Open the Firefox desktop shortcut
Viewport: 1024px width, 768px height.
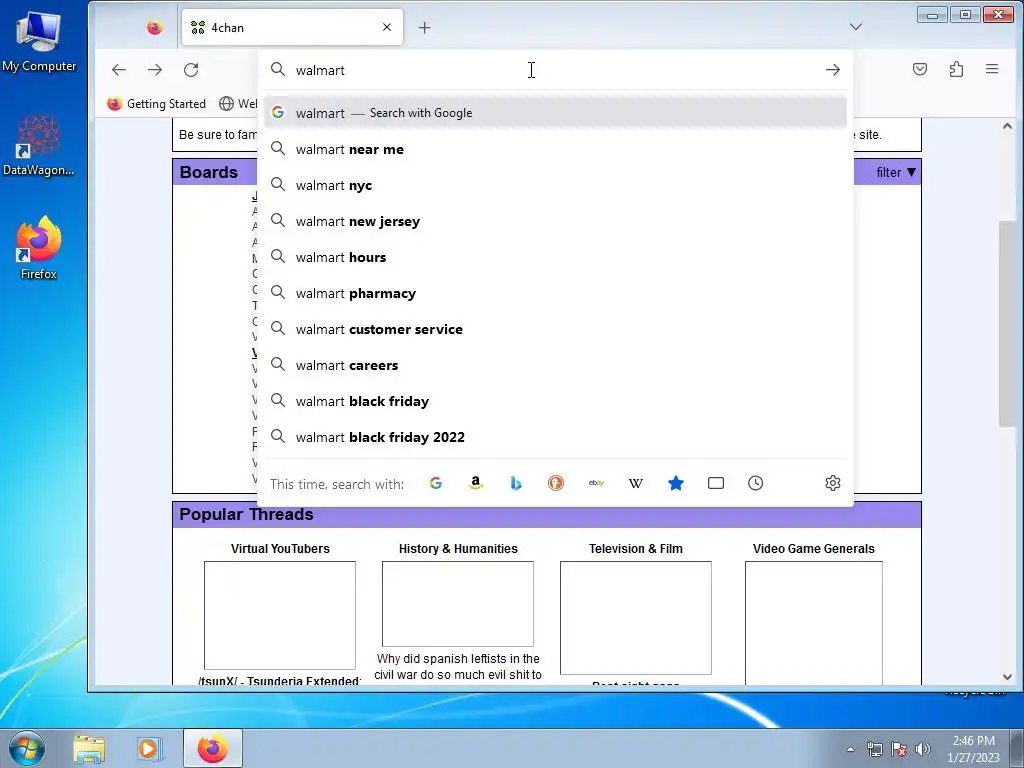coord(39,249)
